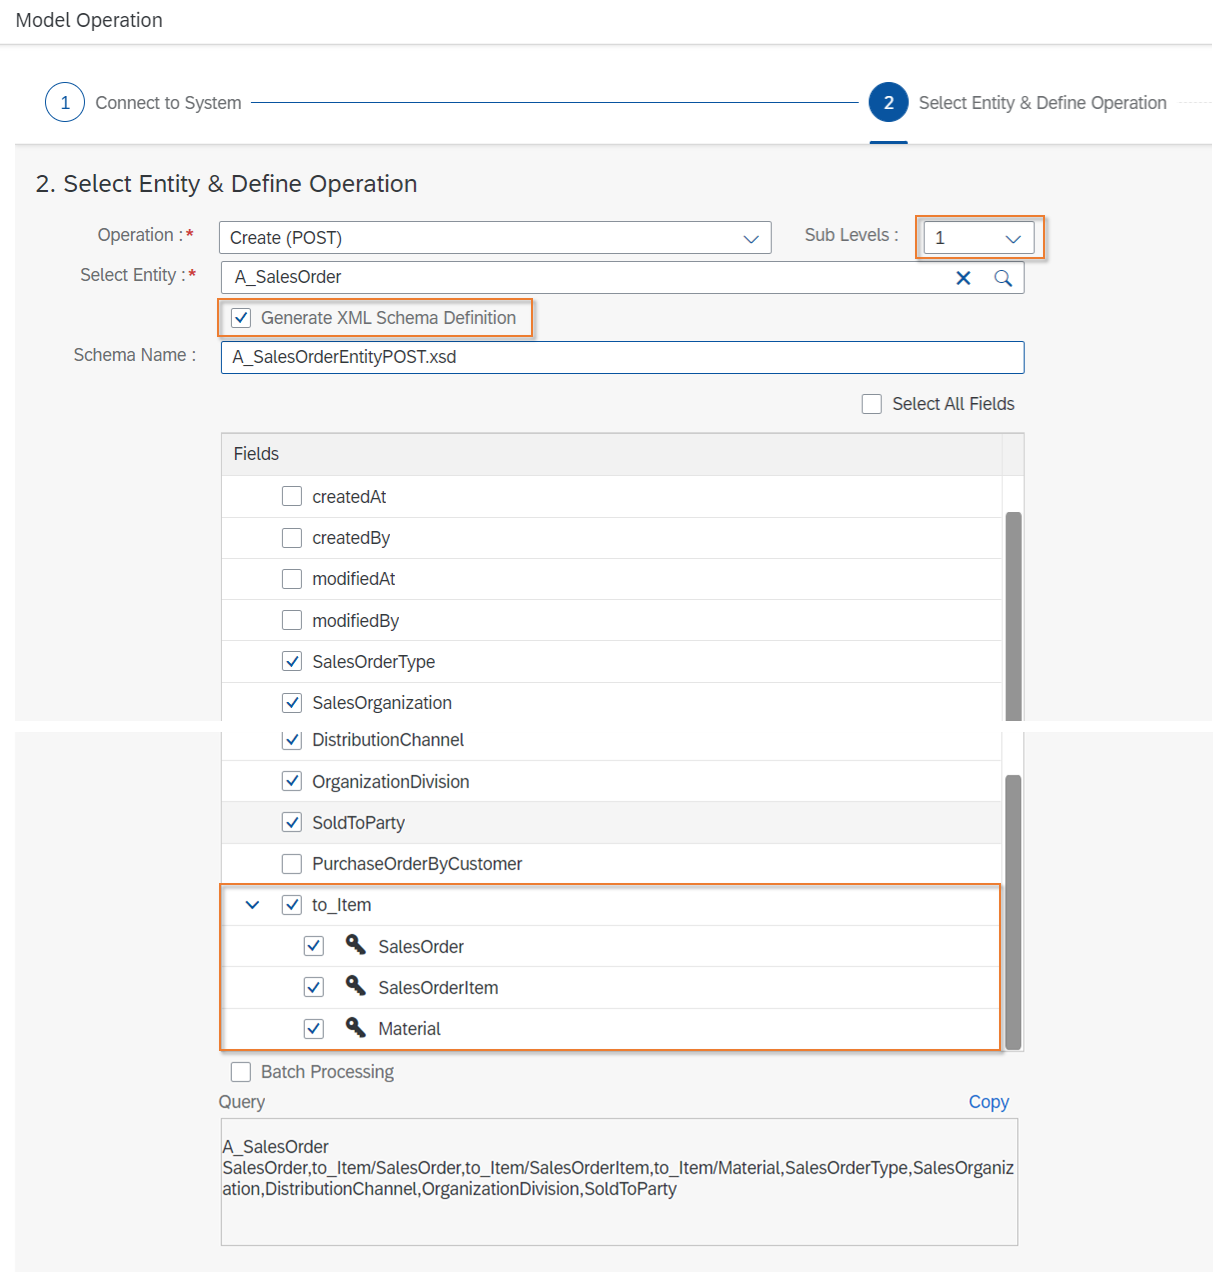The width and height of the screenshot is (1213, 1272).
Task: Open the Sub Levels dropdown
Action: [979, 238]
